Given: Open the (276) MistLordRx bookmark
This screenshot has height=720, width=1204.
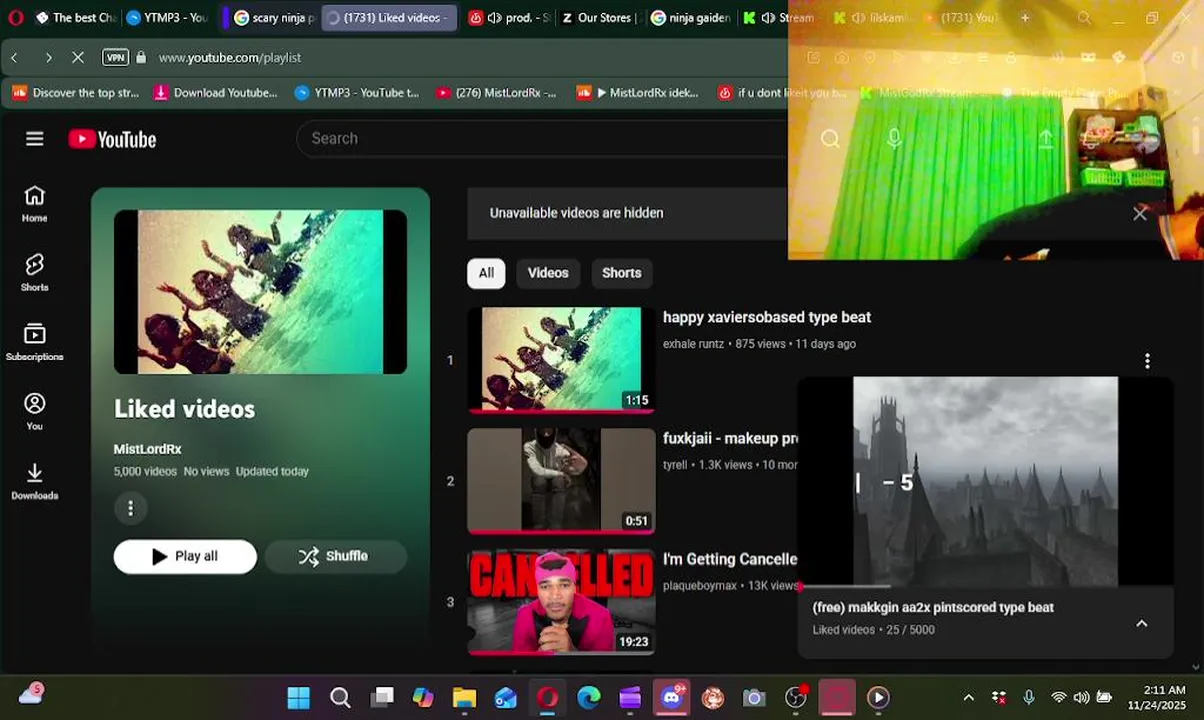Looking at the screenshot, I should click(x=496, y=93).
